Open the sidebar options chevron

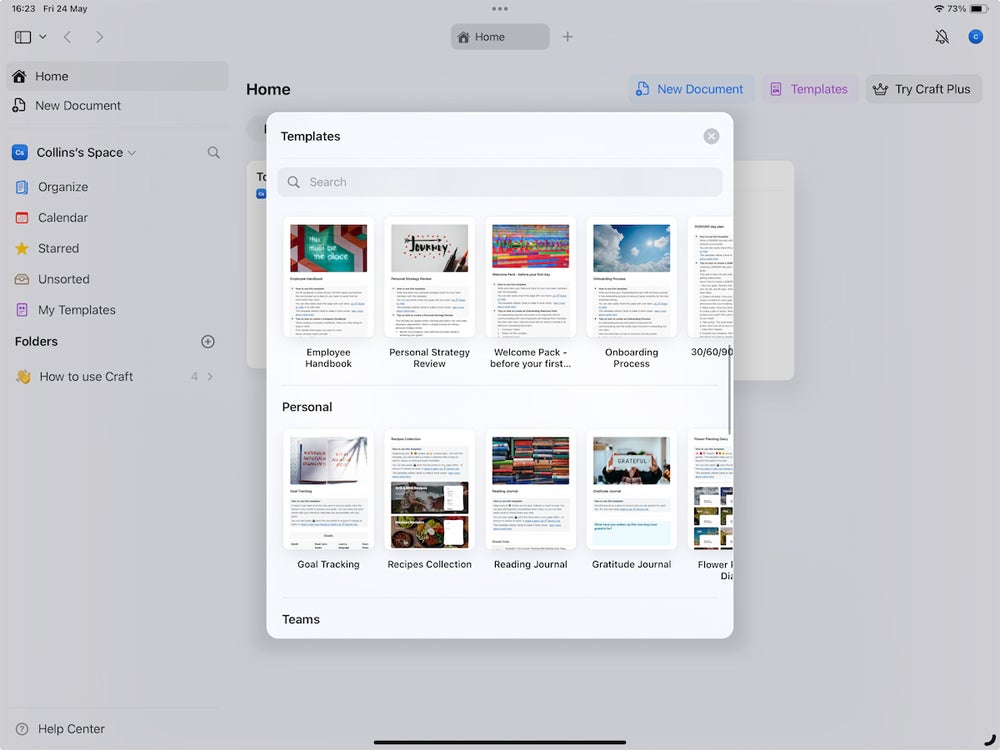point(43,37)
